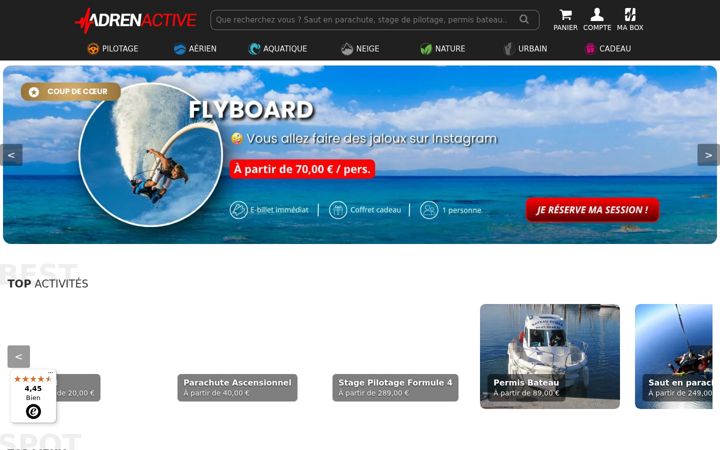Screen dimensions: 720x450
Task: Open the Saut en parachute card
Action: point(674,356)
